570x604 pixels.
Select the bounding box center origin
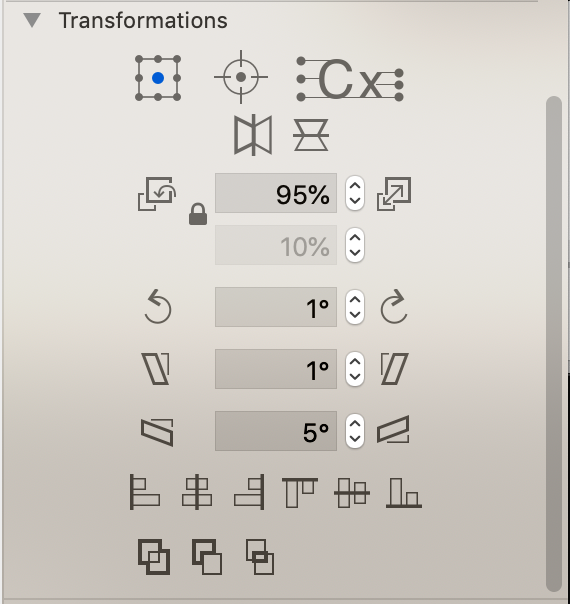click(x=158, y=78)
